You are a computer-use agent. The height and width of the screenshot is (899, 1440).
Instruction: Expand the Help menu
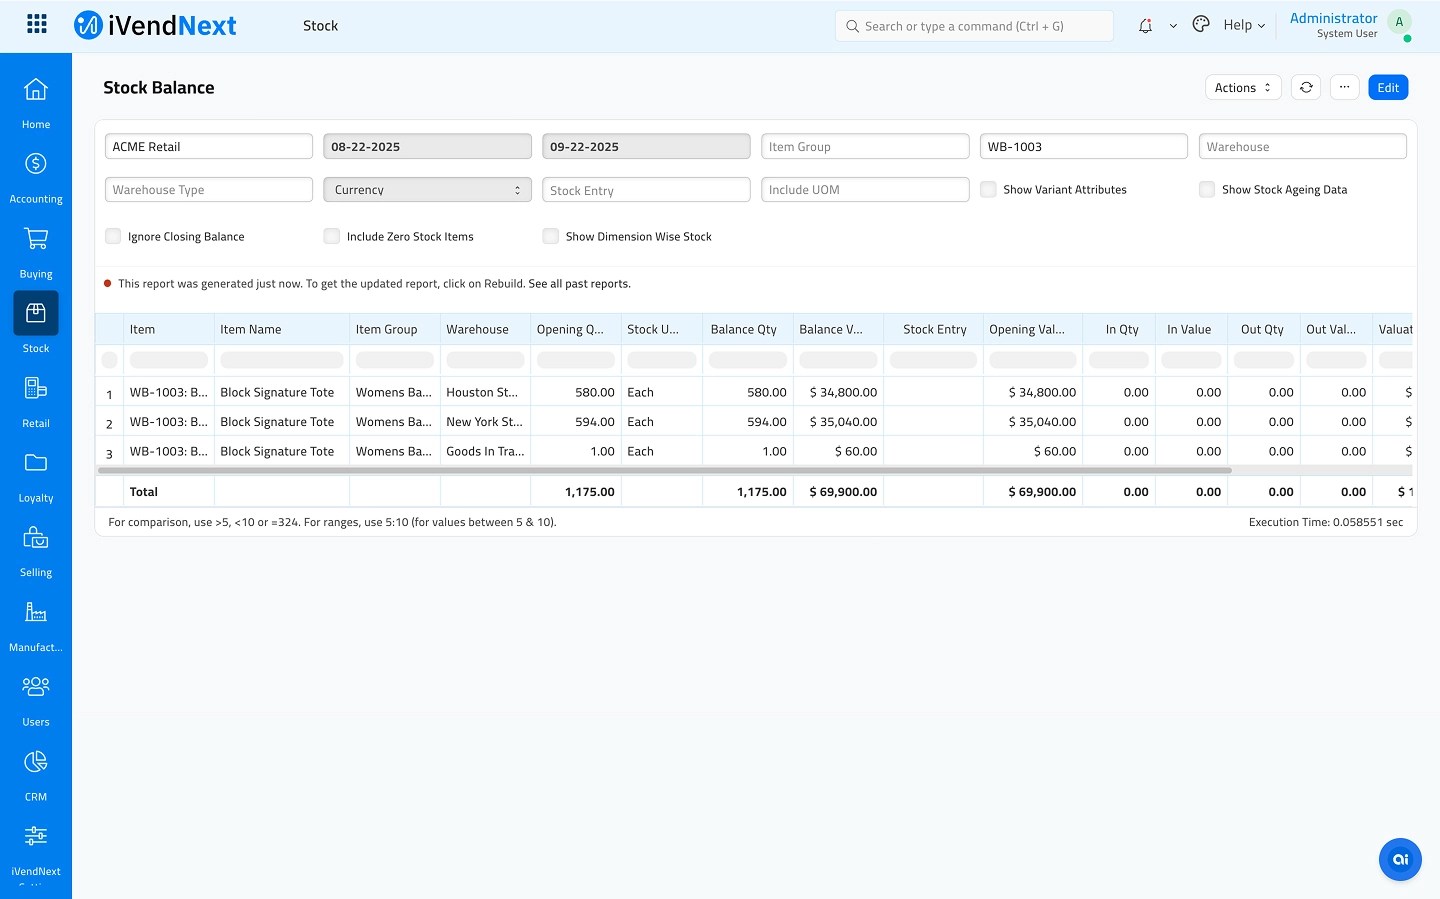point(1244,25)
